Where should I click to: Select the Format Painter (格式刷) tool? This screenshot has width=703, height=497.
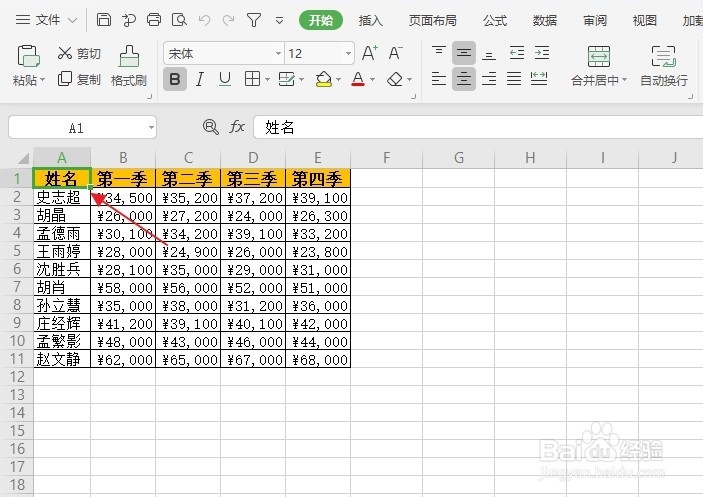tap(129, 66)
